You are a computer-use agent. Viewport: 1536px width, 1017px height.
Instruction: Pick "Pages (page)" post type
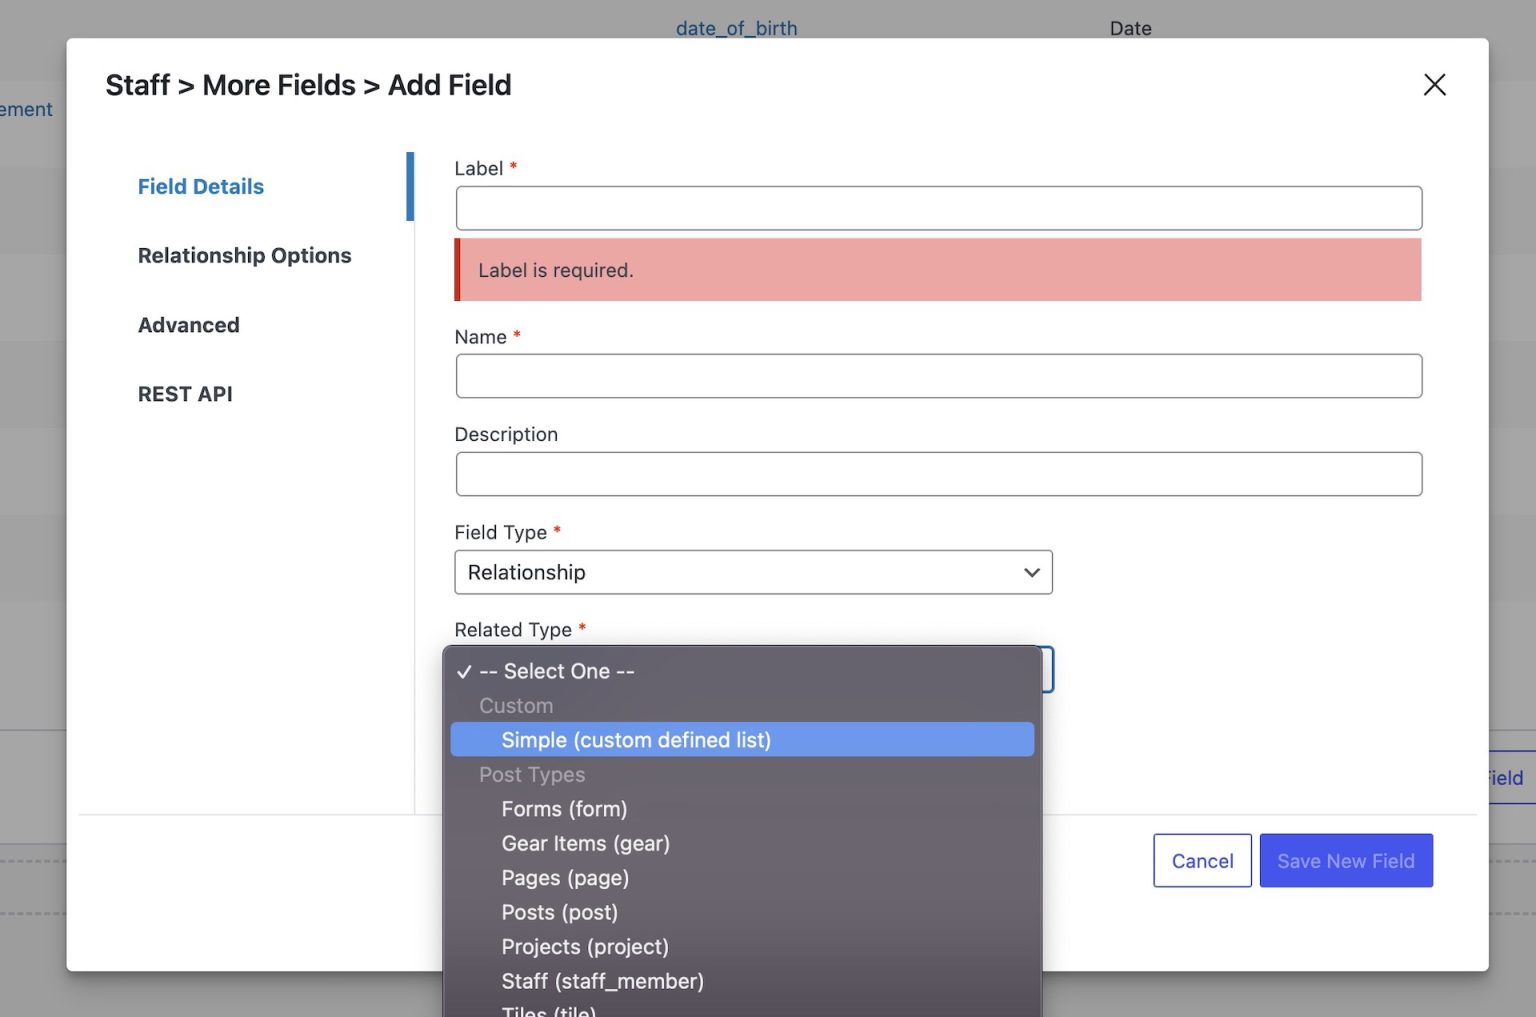[565, 877]
